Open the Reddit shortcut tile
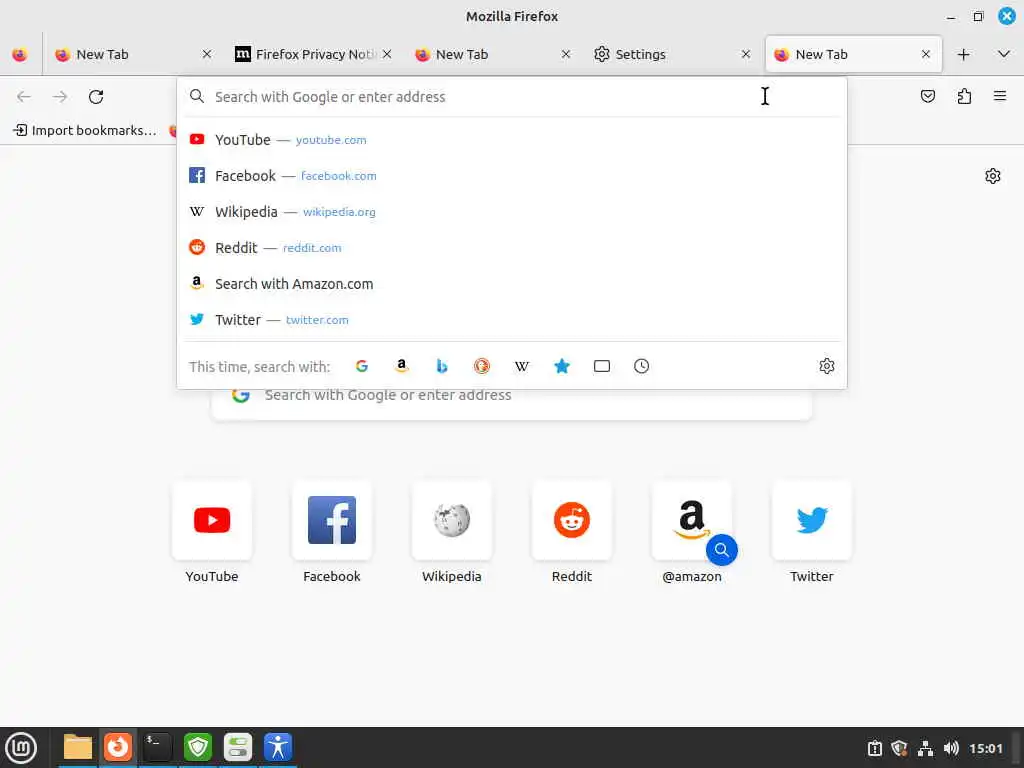 [571, 532]
